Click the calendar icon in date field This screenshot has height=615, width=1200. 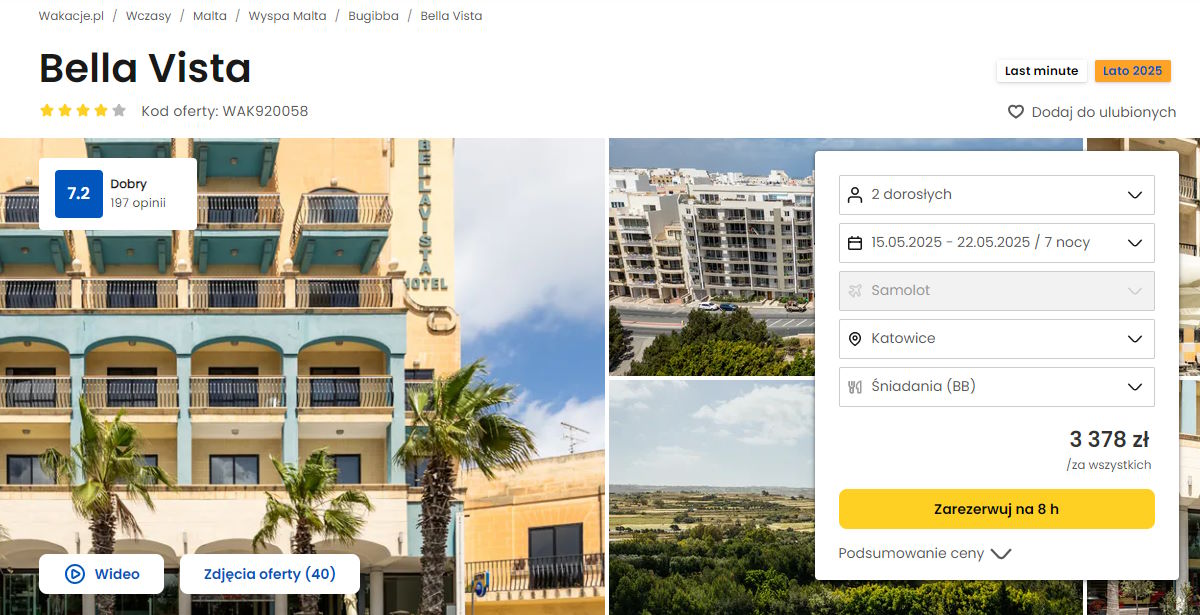click(854, 242)
